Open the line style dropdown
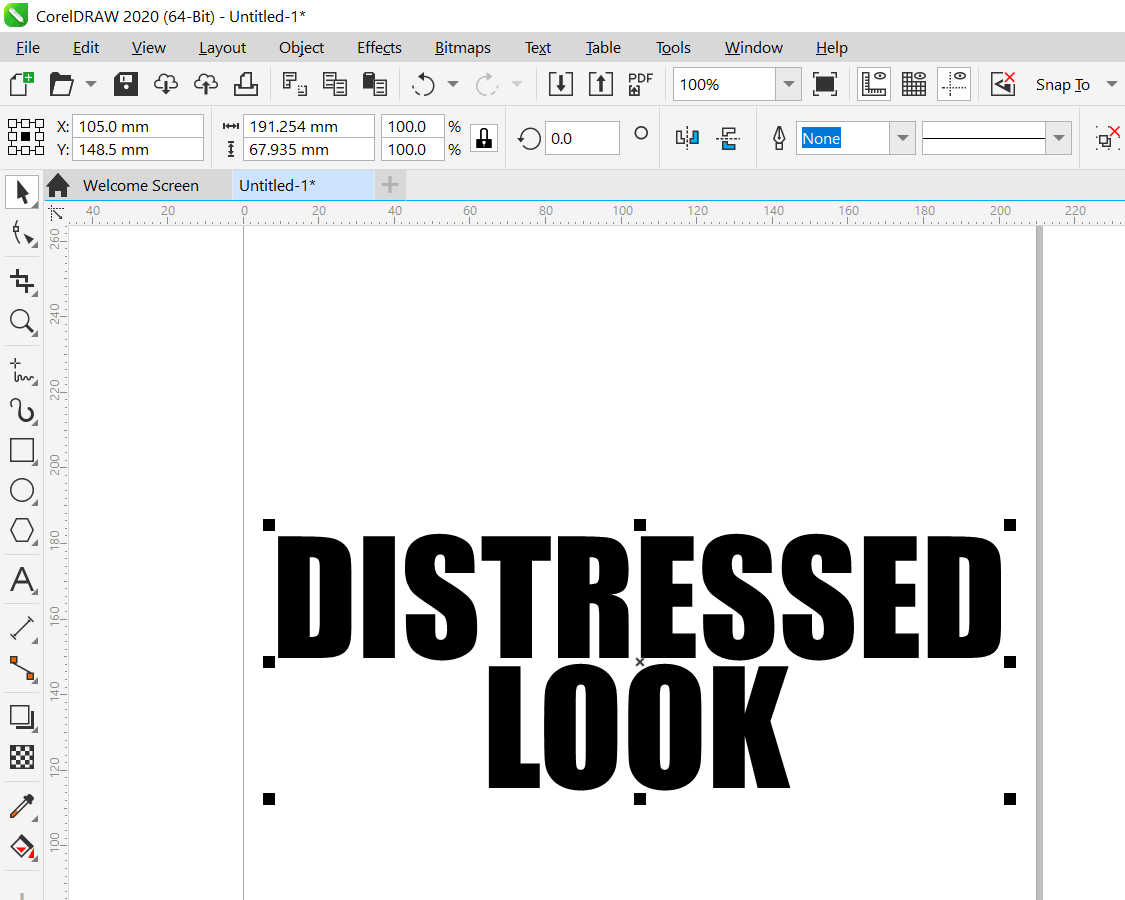This screenshot has width=1125, height=900. pyautogui.click(x=1058, y=138)
